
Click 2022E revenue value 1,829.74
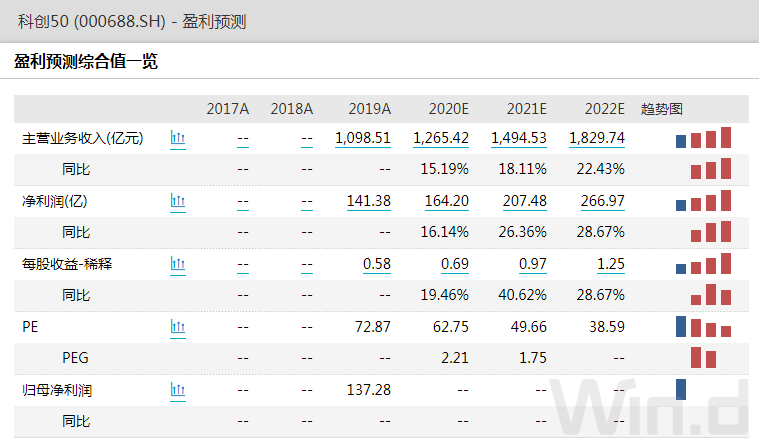(x=597, y=138)
